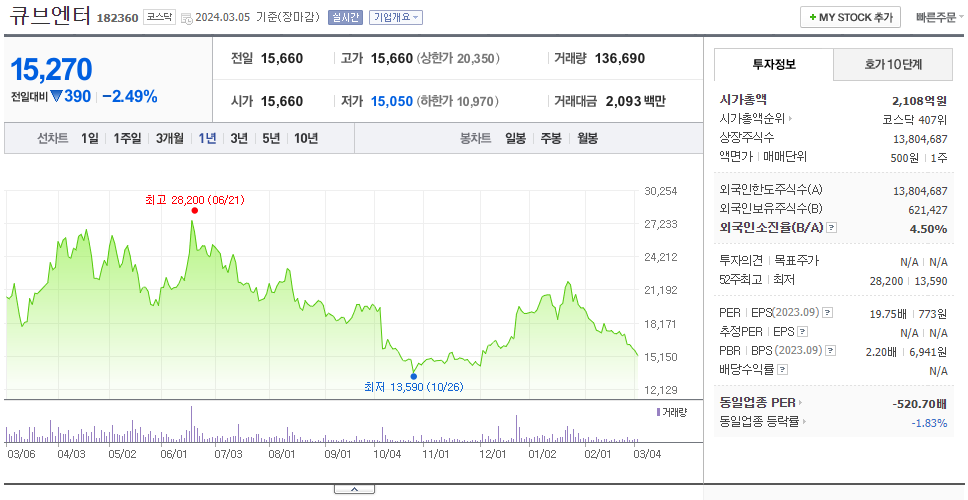Image resolution: width=968 pixels, height=500 pixels.
Task: Open the 동일업종 등락률 link
Action: [759, 422]
